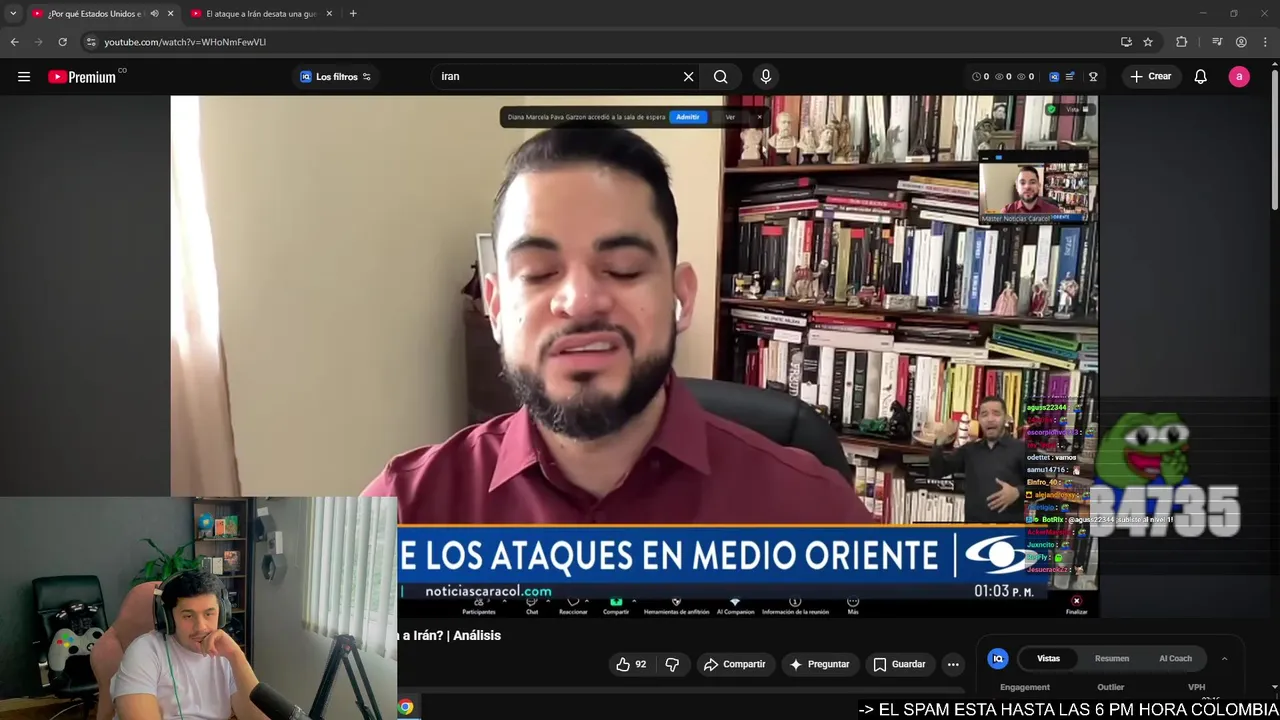This screenshot has height=720, width=1280.
Task: Click Admitir in the waiting room notice
Action: tap(688, 117)
